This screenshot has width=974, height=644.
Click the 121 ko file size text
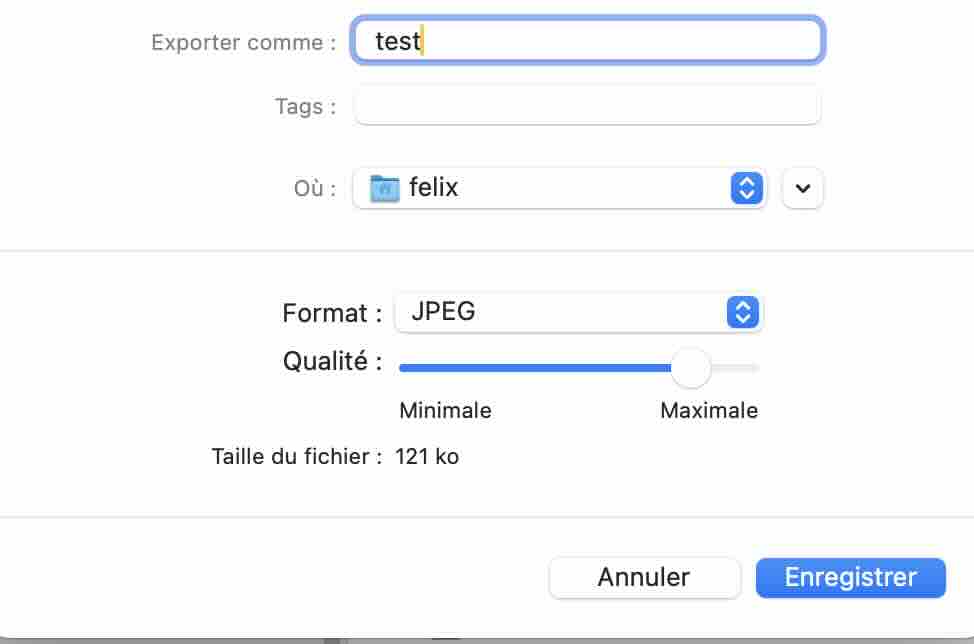tap(427, 456)
